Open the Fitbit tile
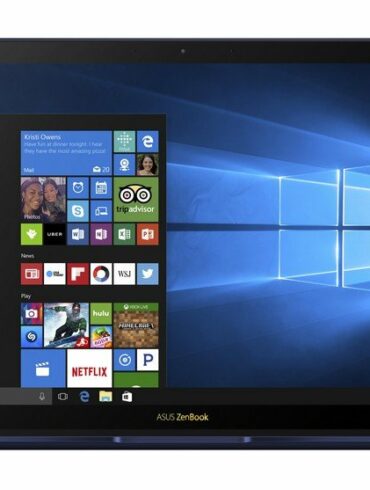The height and width of the screenshot is (490, 370). pyautogui.click(x=124, y=141)
